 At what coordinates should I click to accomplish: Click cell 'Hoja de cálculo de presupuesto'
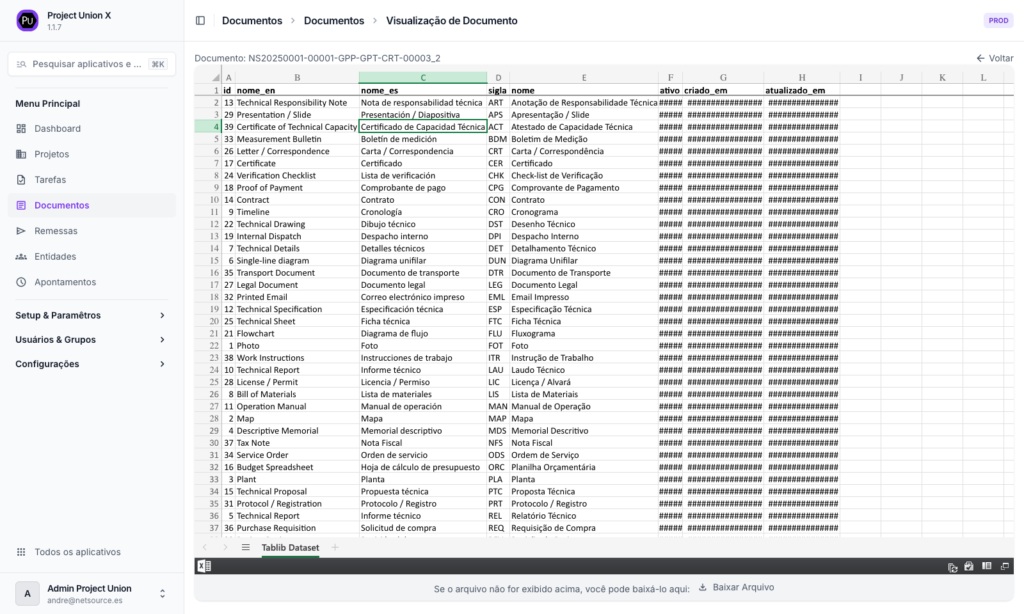423,467
